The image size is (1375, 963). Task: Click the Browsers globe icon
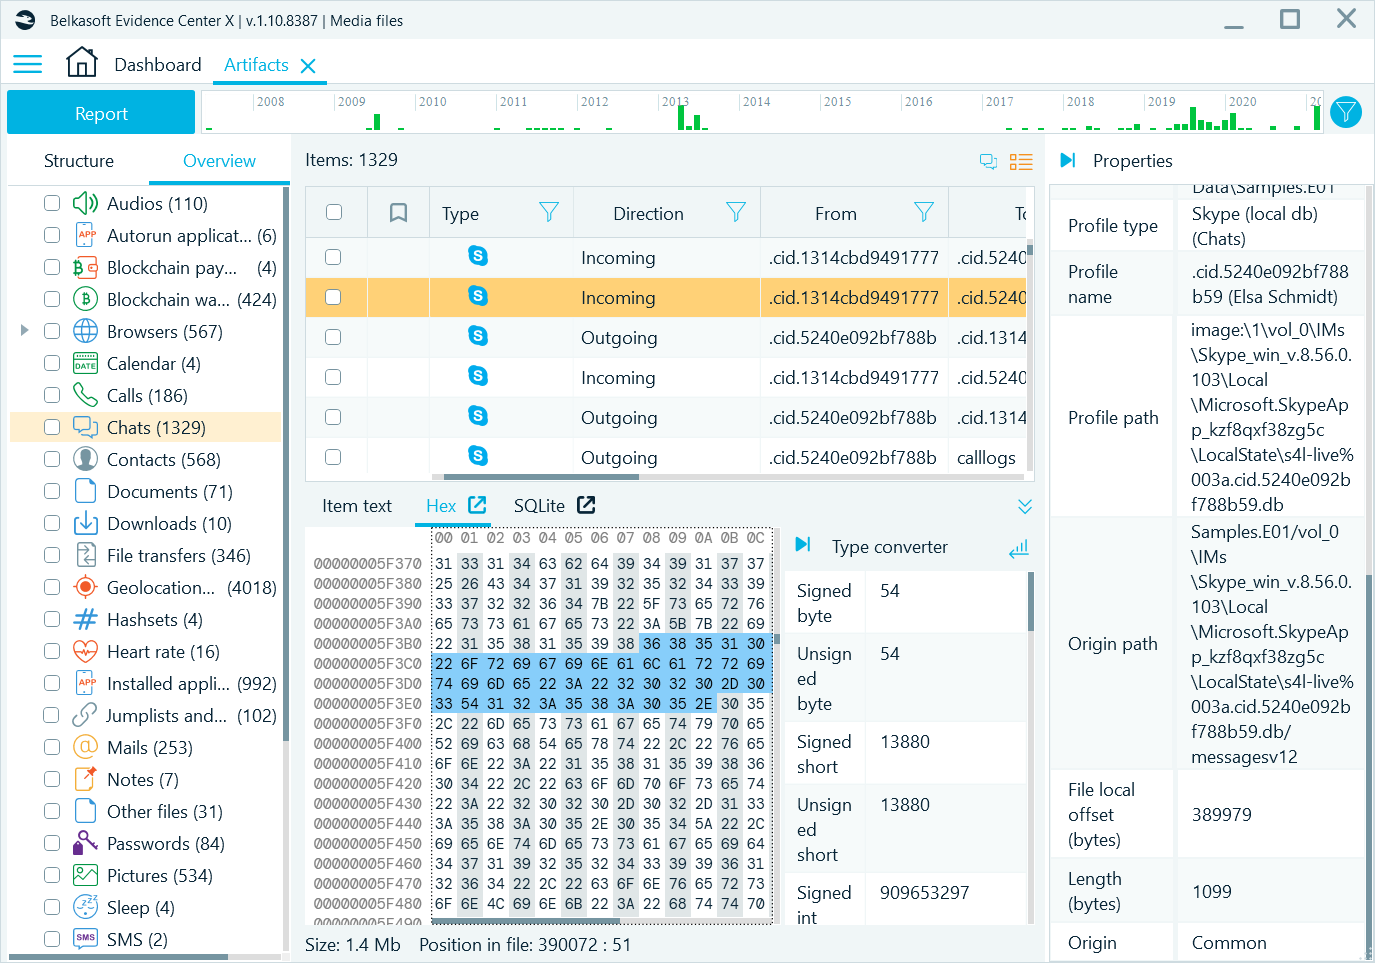click(86, 331)
